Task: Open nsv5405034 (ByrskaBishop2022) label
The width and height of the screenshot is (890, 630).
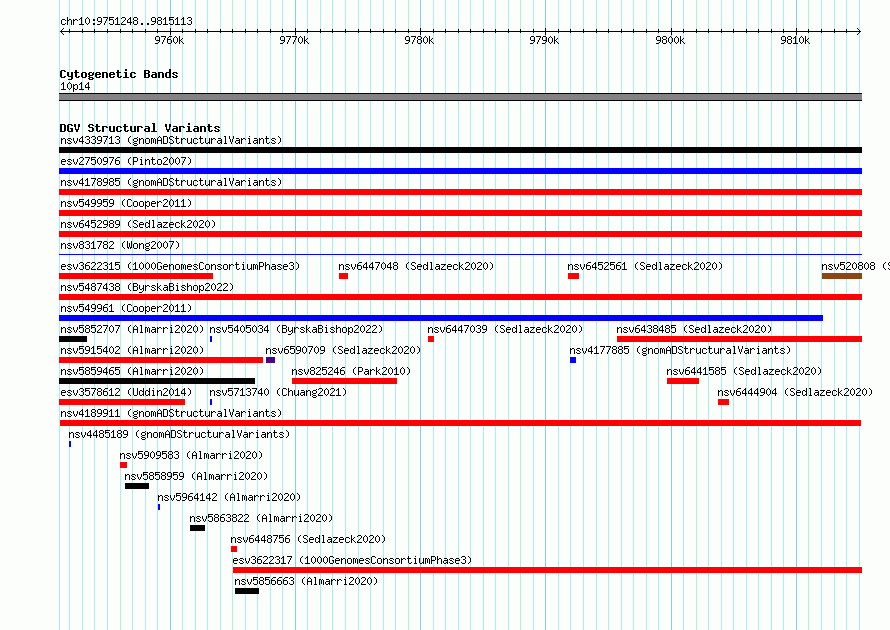Action: (296, 329)
